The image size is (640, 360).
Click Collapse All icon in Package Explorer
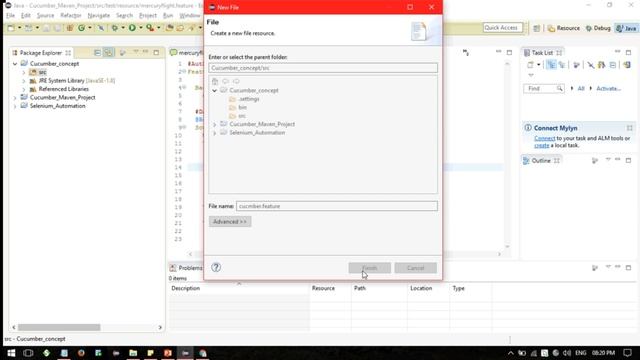click(x=97, y=53)
